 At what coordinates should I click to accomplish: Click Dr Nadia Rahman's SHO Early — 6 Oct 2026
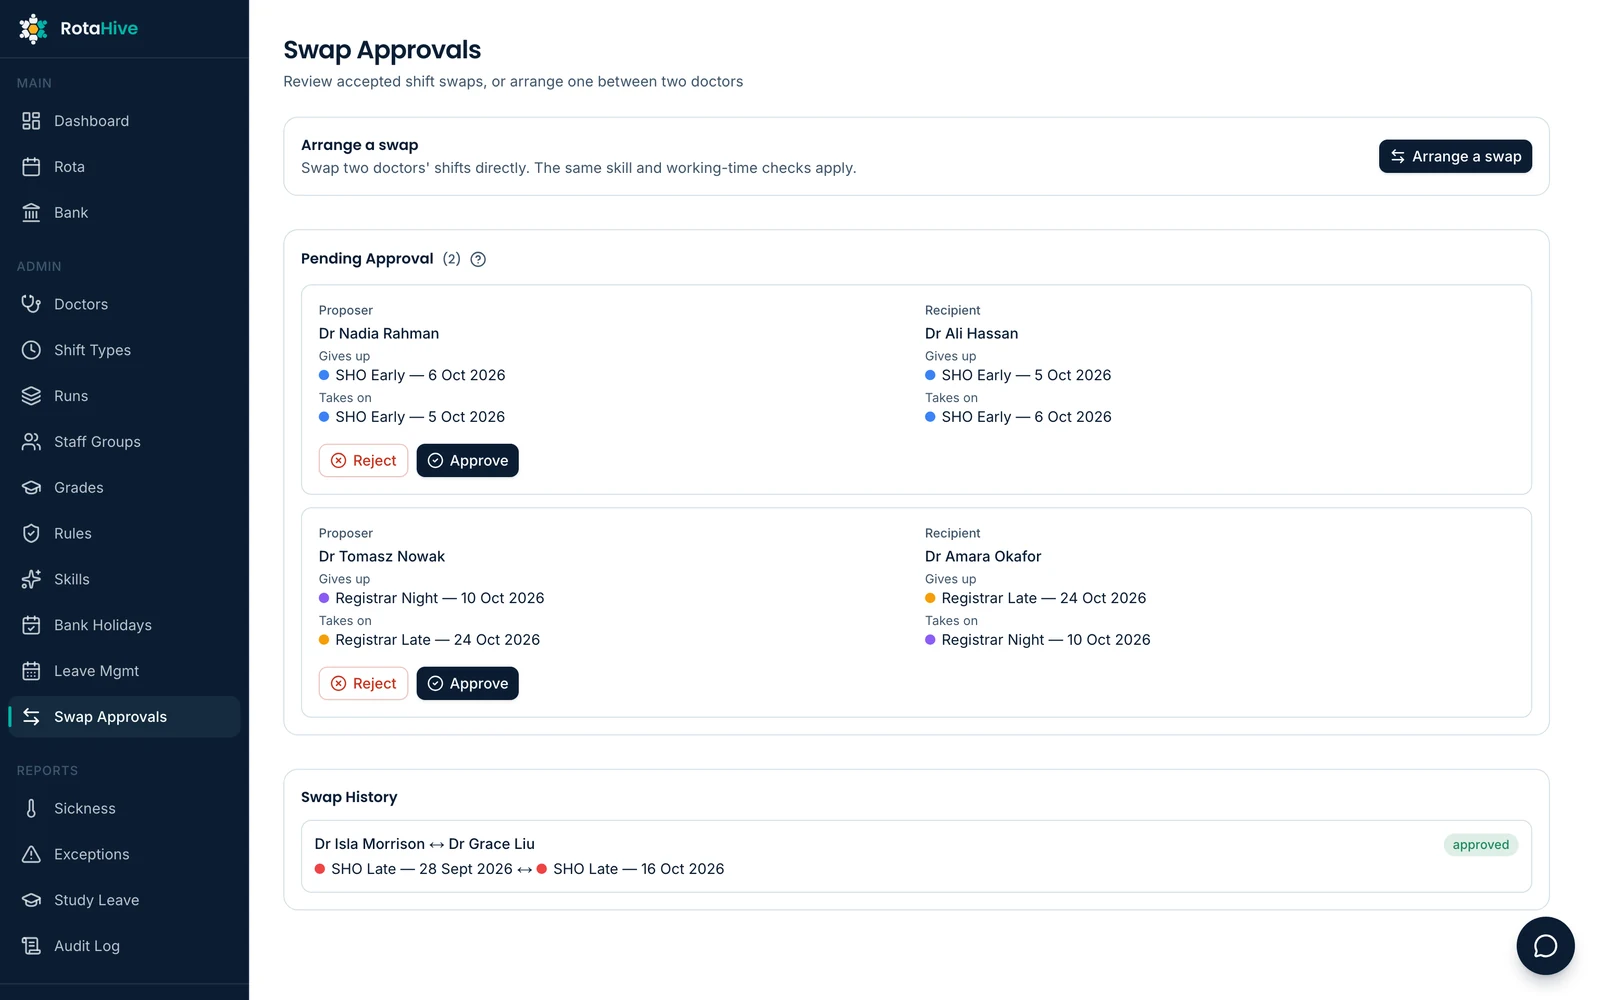(x=412, y=375)
